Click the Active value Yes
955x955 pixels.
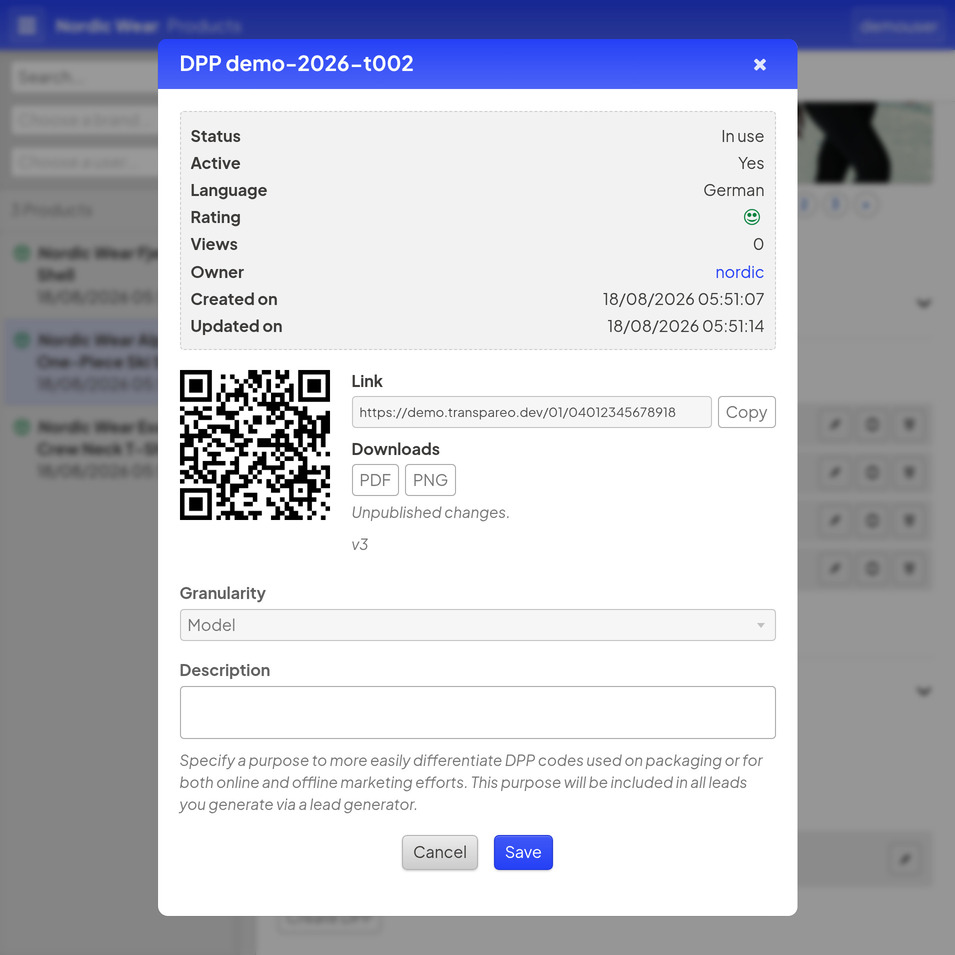750,163
